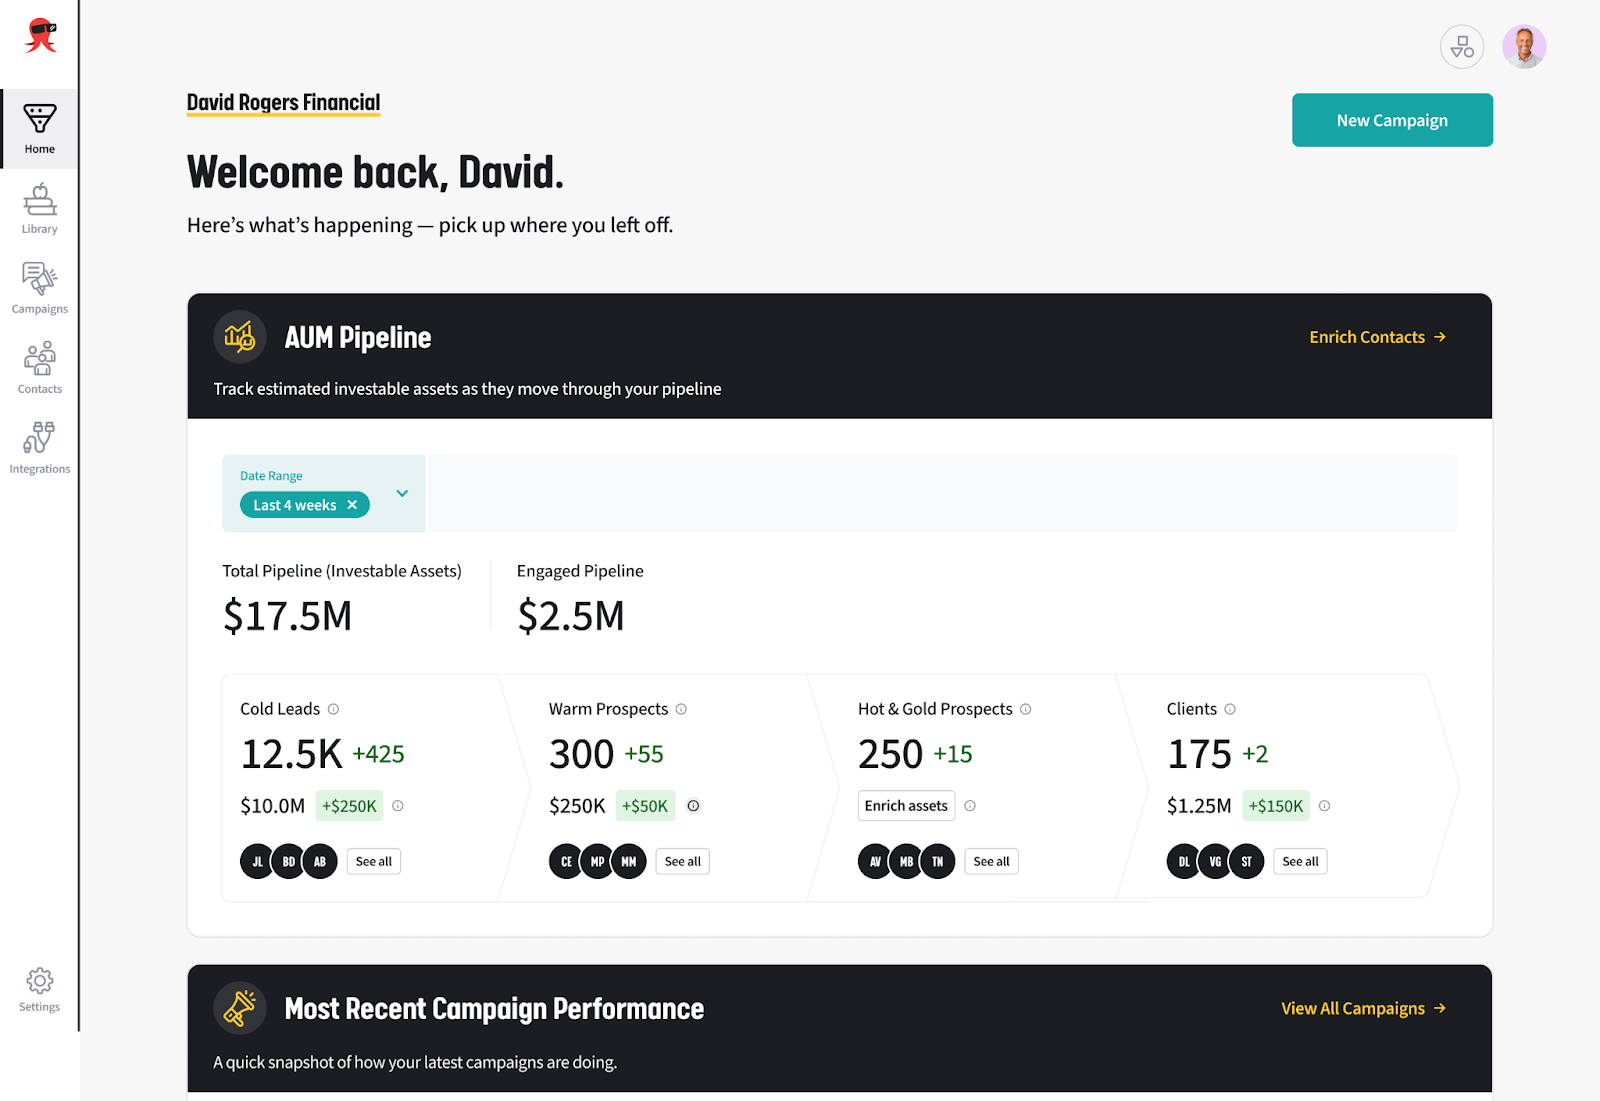Click the shapes icon near the avatar
Image resolution: width=1600 pixels, height=1101 pixels.
tap(1461, 47)
